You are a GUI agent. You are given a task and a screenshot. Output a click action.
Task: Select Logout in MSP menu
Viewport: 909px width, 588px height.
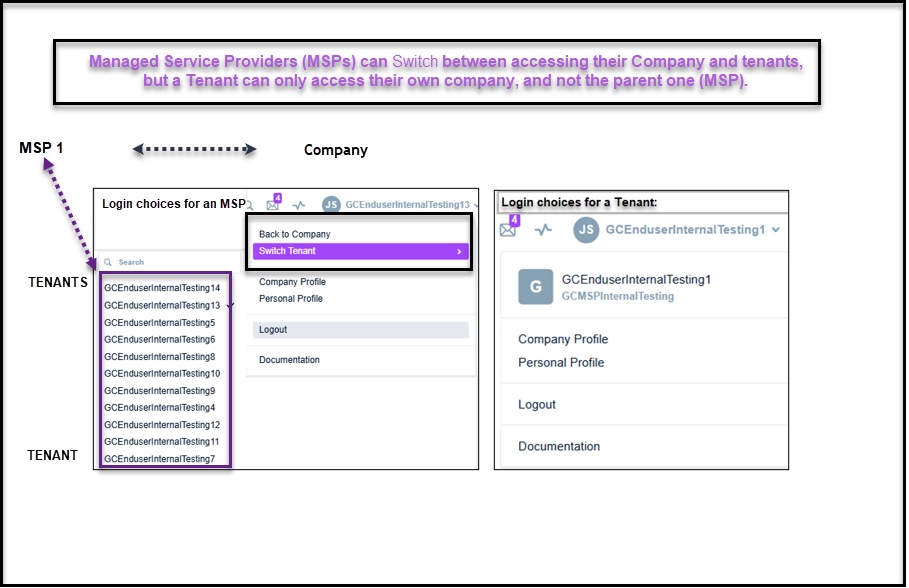pos(361,330)
